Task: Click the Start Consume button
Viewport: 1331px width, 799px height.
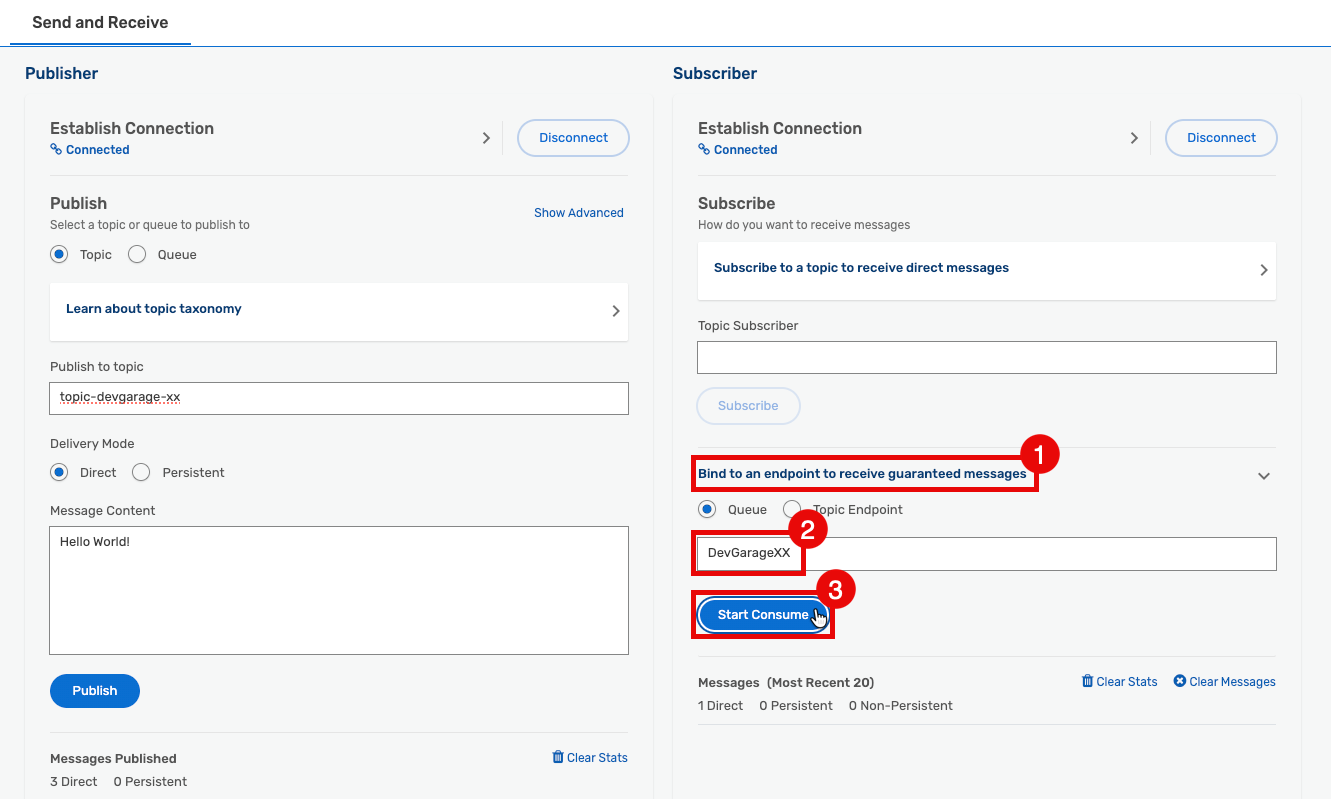Action: [x=763, y=615]
